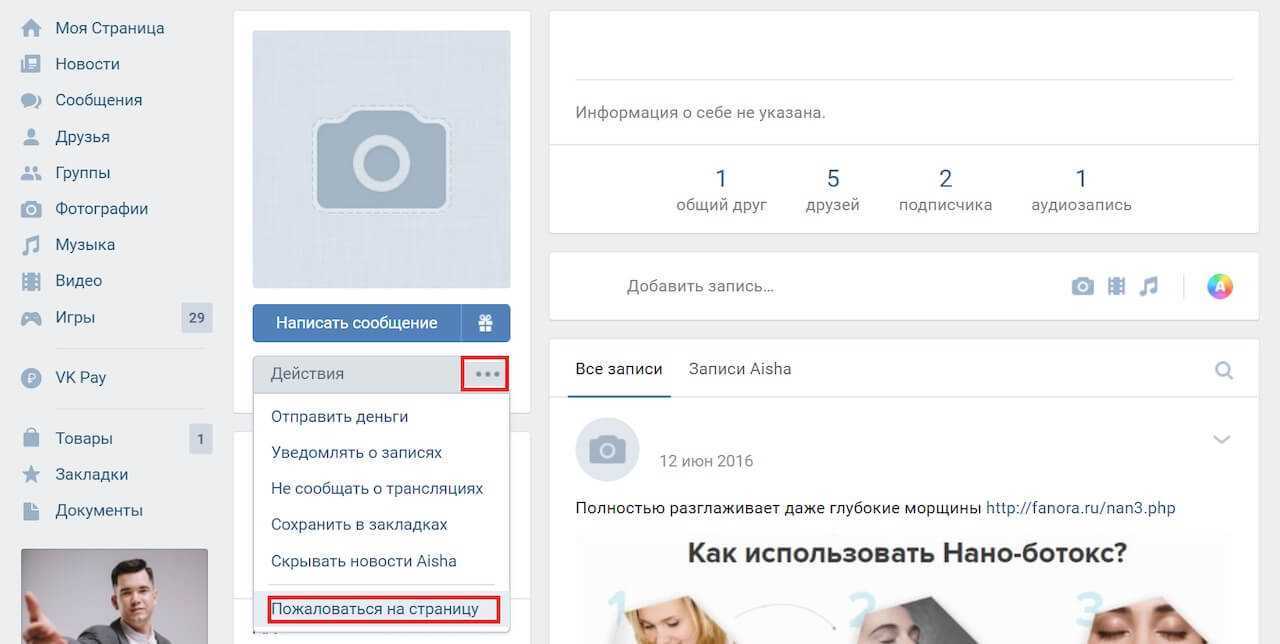Click the Добавить запись input field
The width and height of the screenshot is (1280, 644).
(700, 287)
